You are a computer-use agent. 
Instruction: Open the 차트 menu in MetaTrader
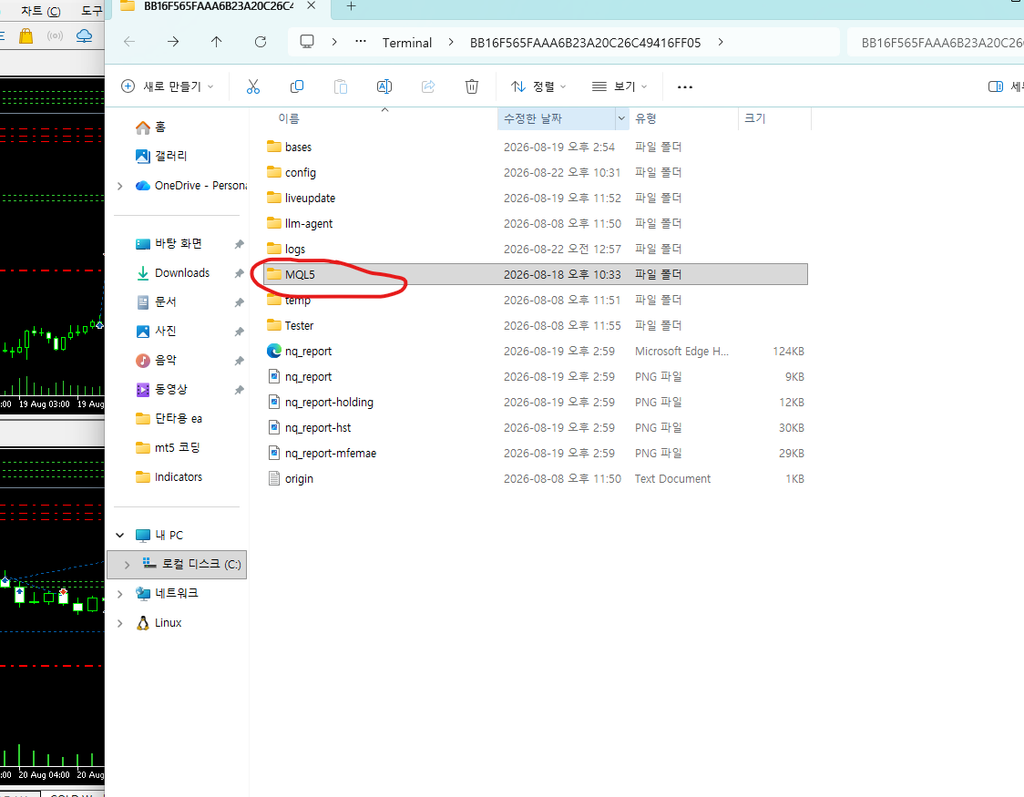coord(40,10)
